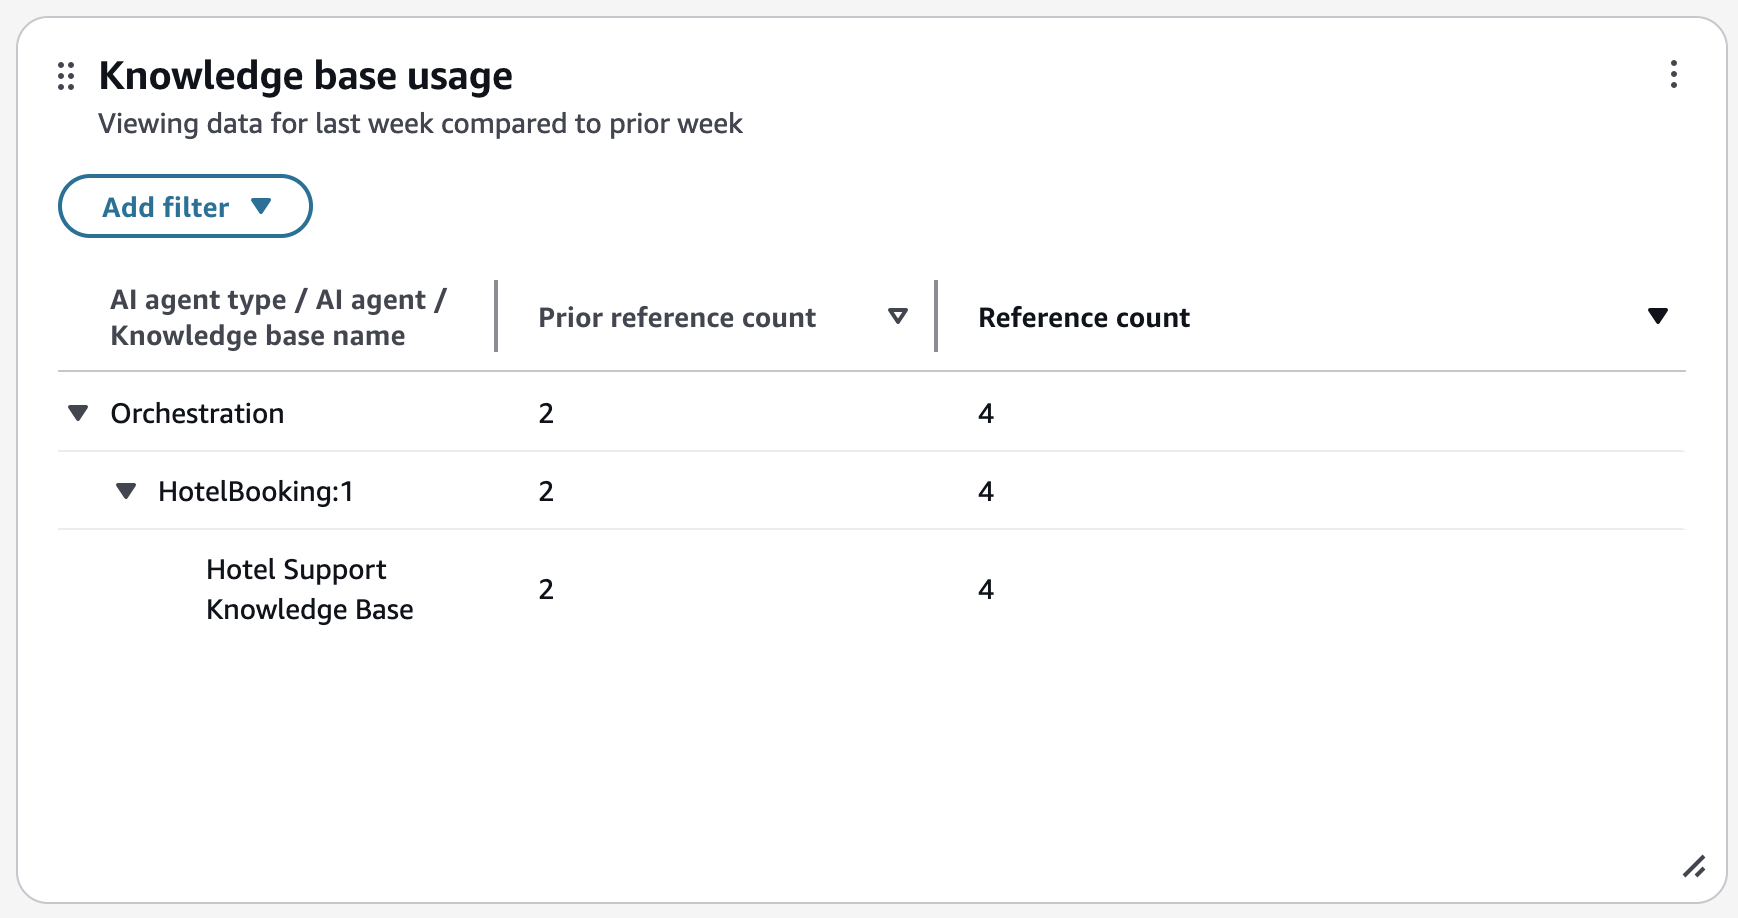Select the Orchestration row label
The width and height of the screenshot is (1738, 918).
pos(197,413)
